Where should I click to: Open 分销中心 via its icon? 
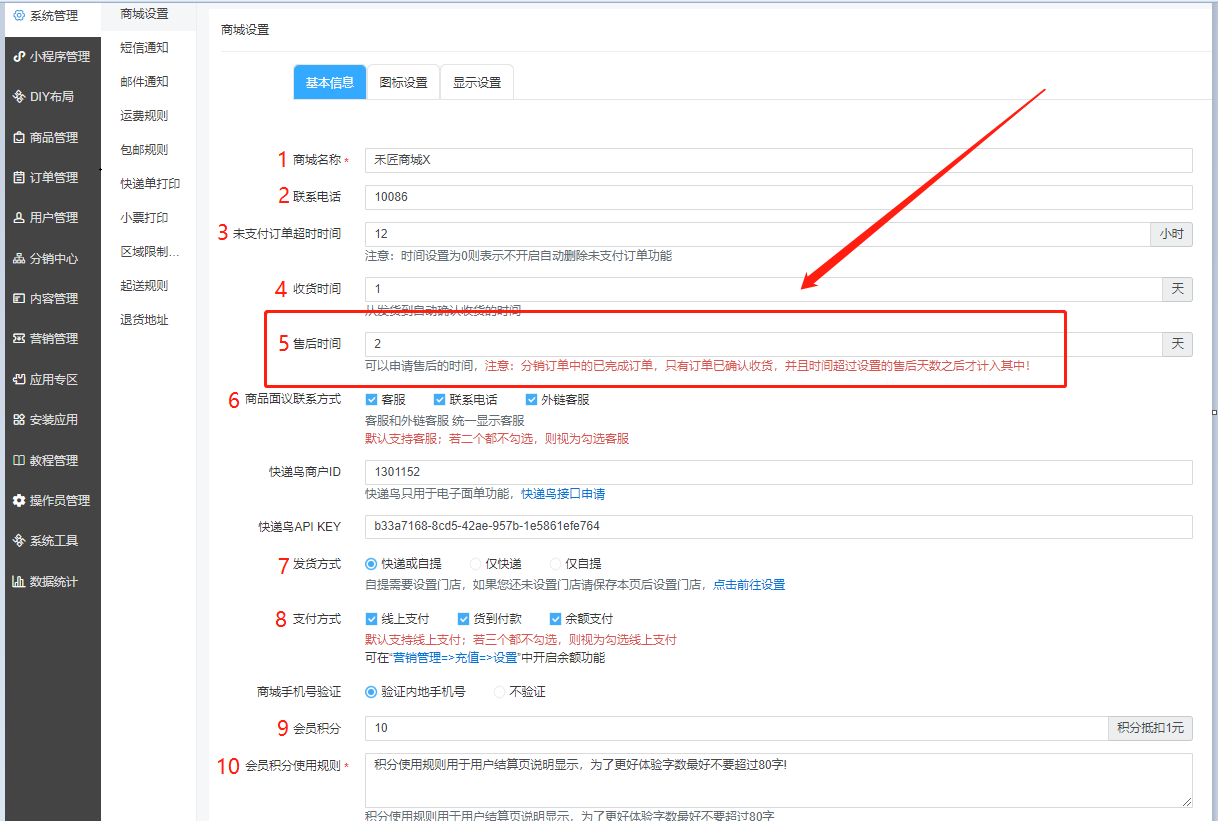click(x=18, y=259)
